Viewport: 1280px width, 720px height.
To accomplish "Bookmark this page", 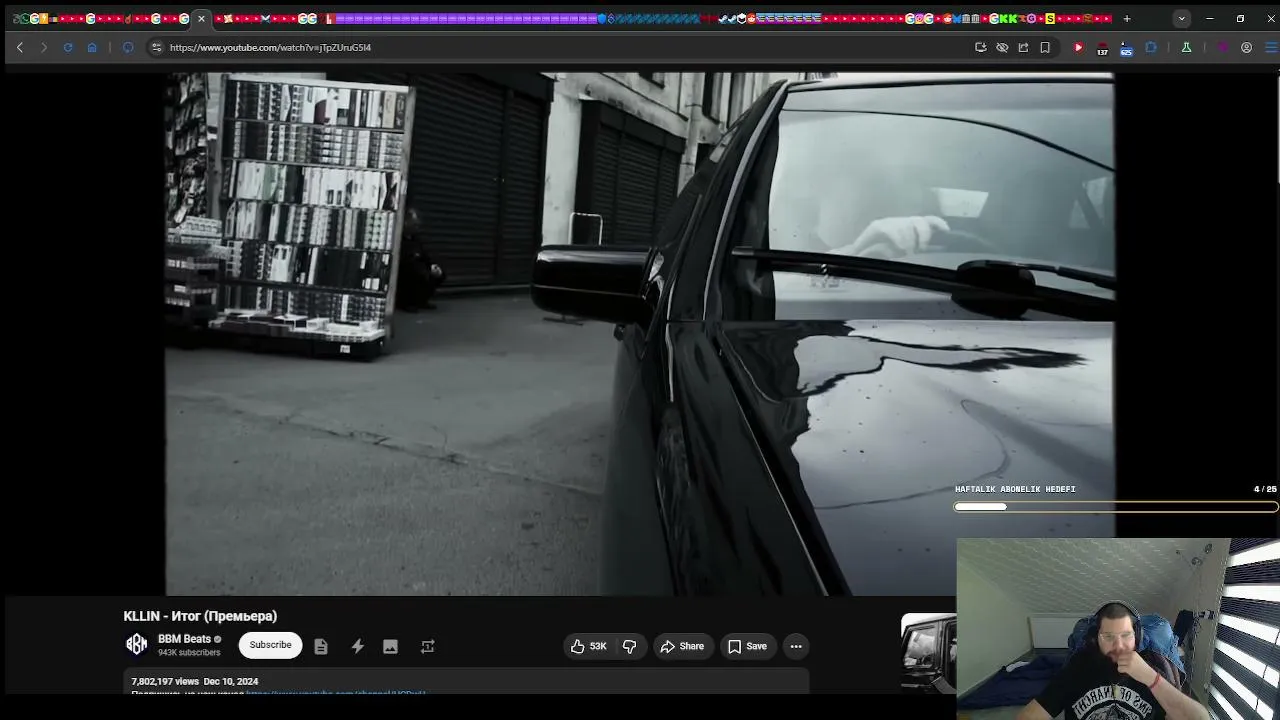I will [1045, 47].
